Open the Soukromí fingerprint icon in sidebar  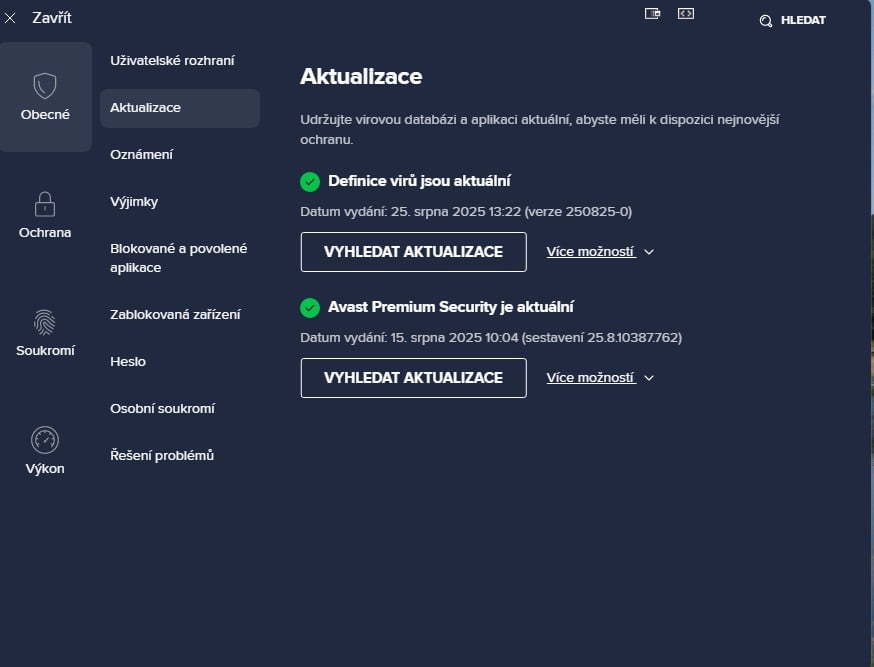point(44,322)
